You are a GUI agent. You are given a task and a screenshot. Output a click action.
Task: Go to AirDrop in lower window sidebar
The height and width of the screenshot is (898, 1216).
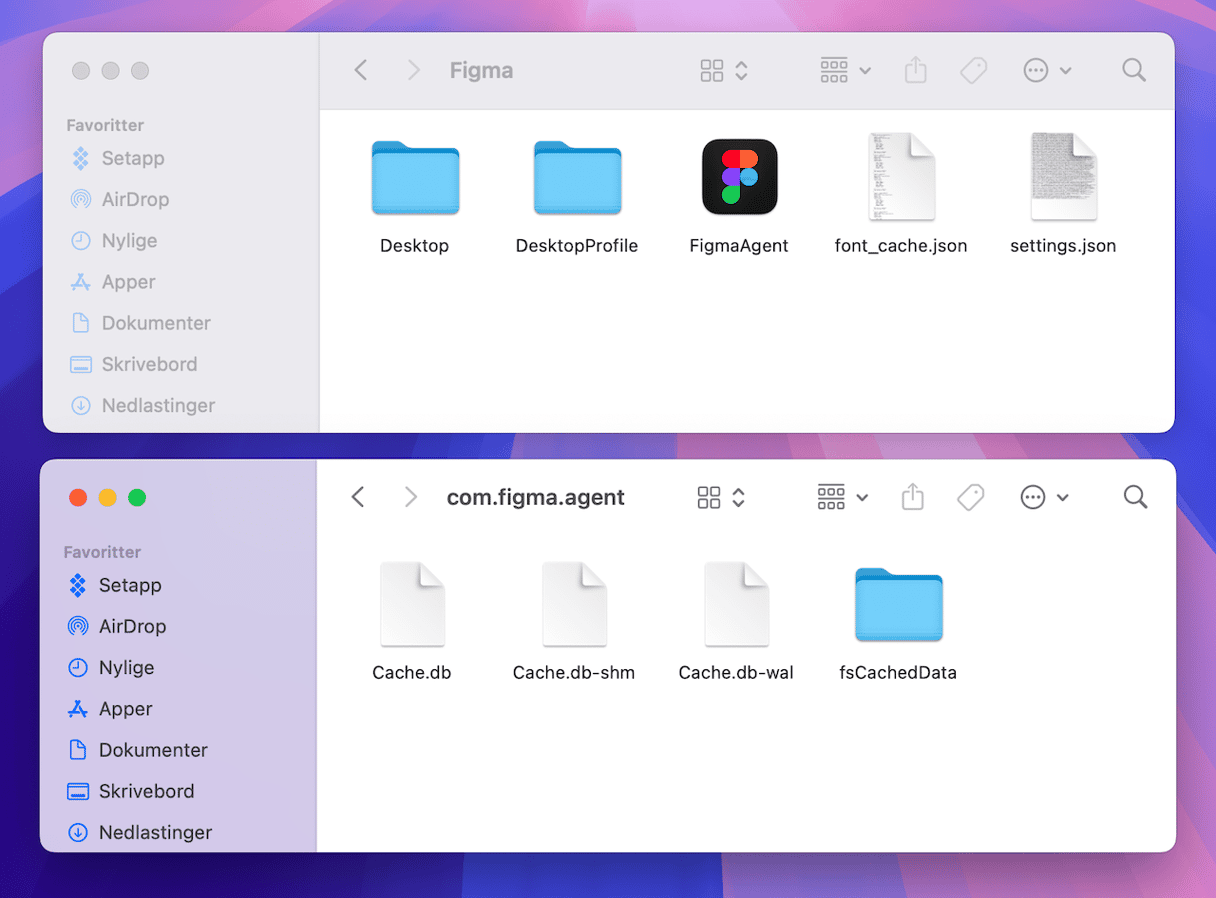coord(132,626)
